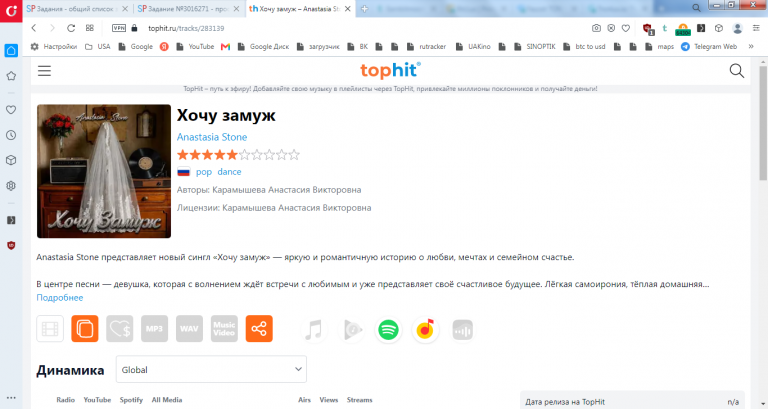Open the user profile icon in toolbar
The image size is (768, 409).
(737, 28)
